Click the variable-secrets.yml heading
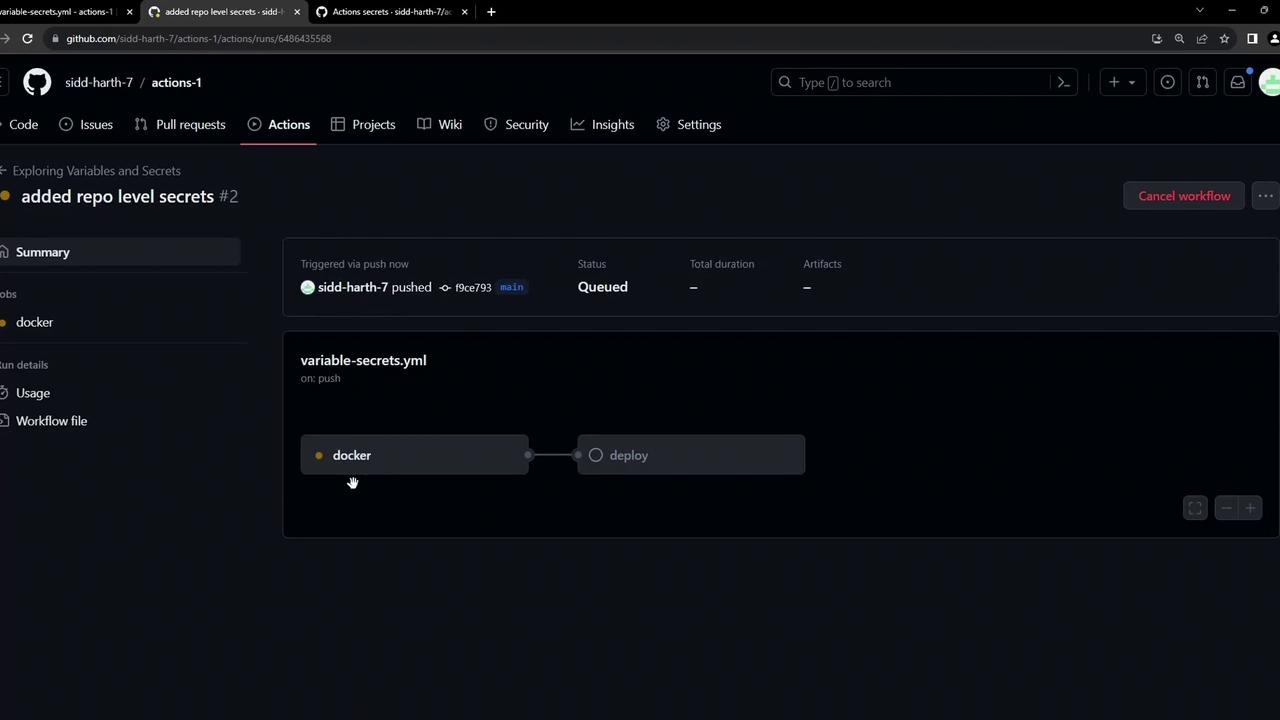 (363, 360)
